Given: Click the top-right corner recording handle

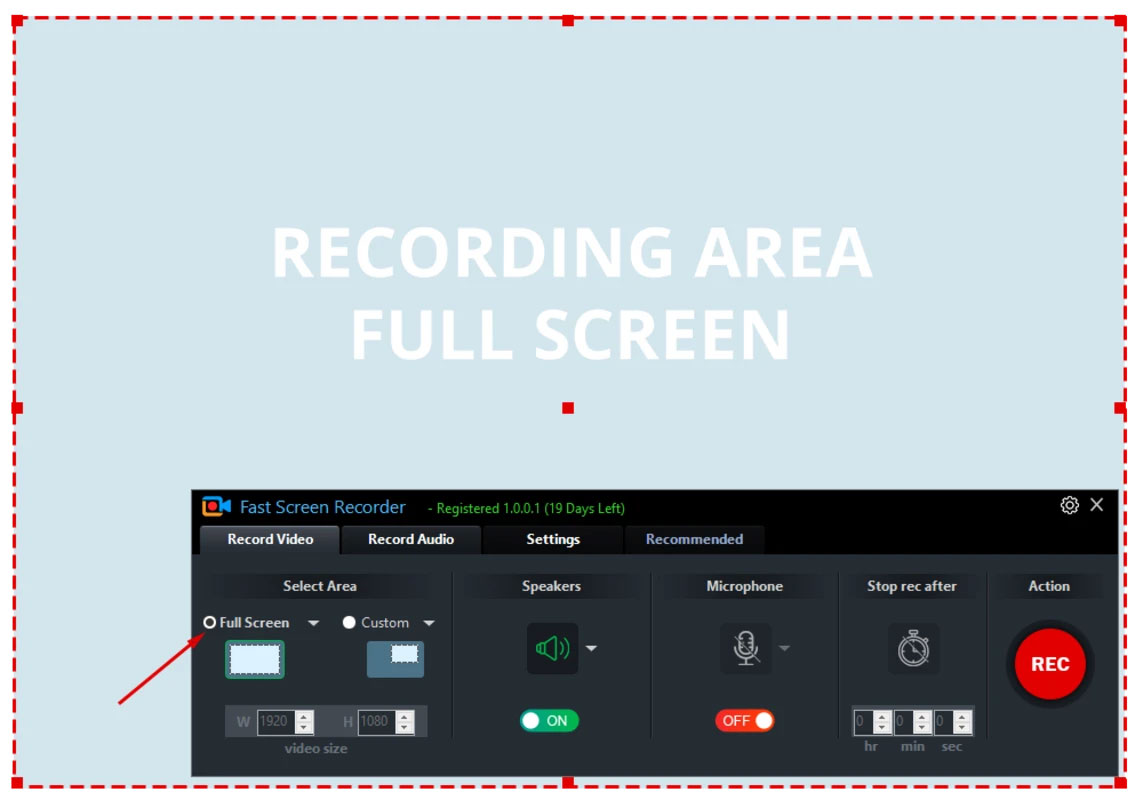Looking at the screenshot, I should [1120, 20].
